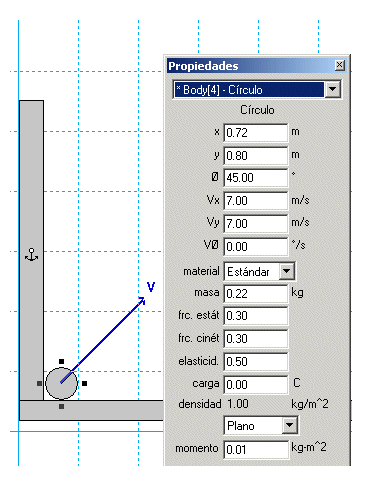Viewport: 382px width, 486px height.
Task: Click the top selection handle of the circle
Action: pyautogui.click(x=61, y=361)
